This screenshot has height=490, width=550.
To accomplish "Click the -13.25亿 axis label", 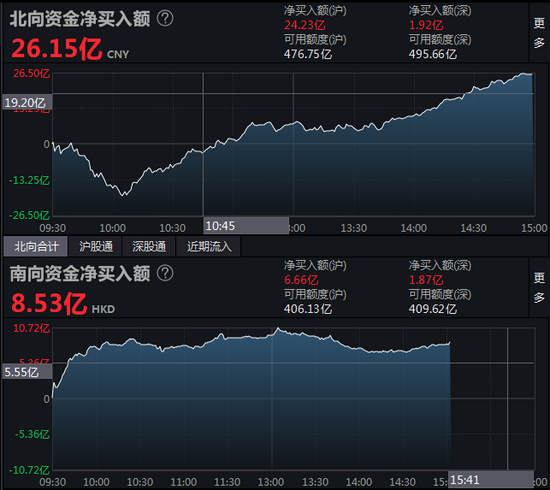I will coord(29,180).
